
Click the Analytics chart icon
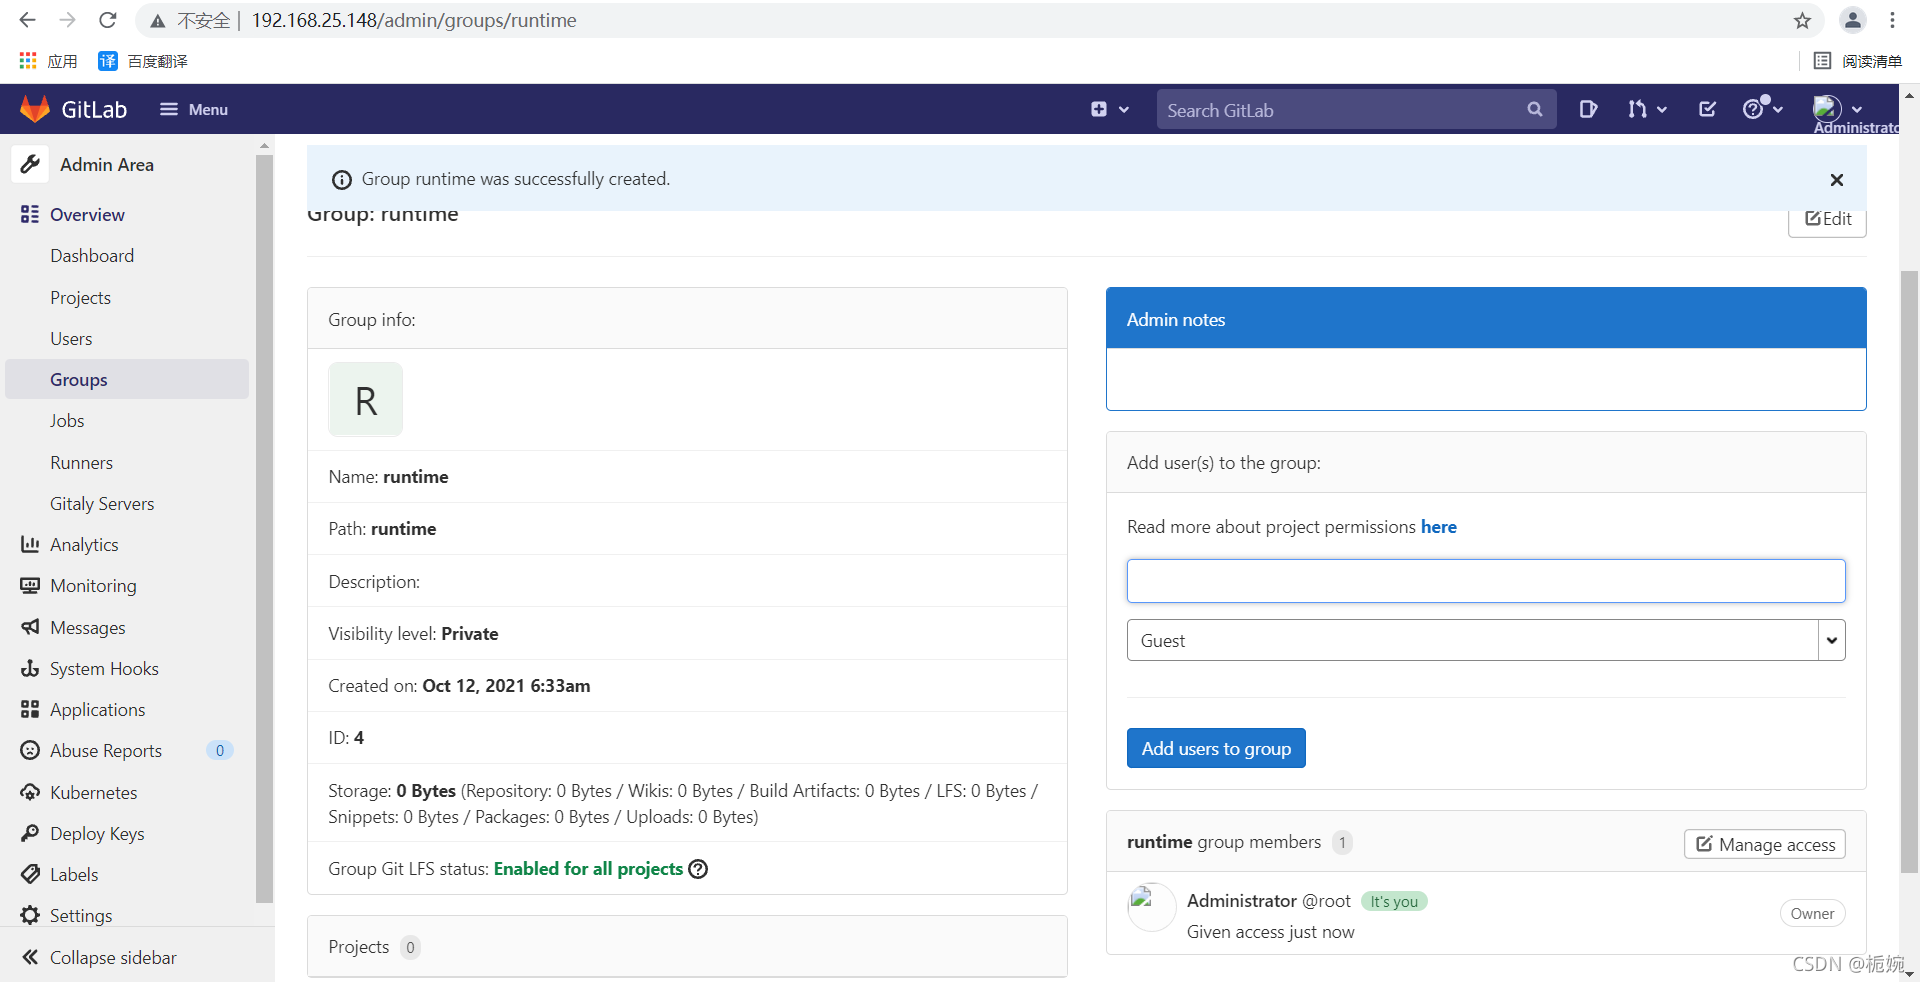pyautogui.click(x=30, y=544)
